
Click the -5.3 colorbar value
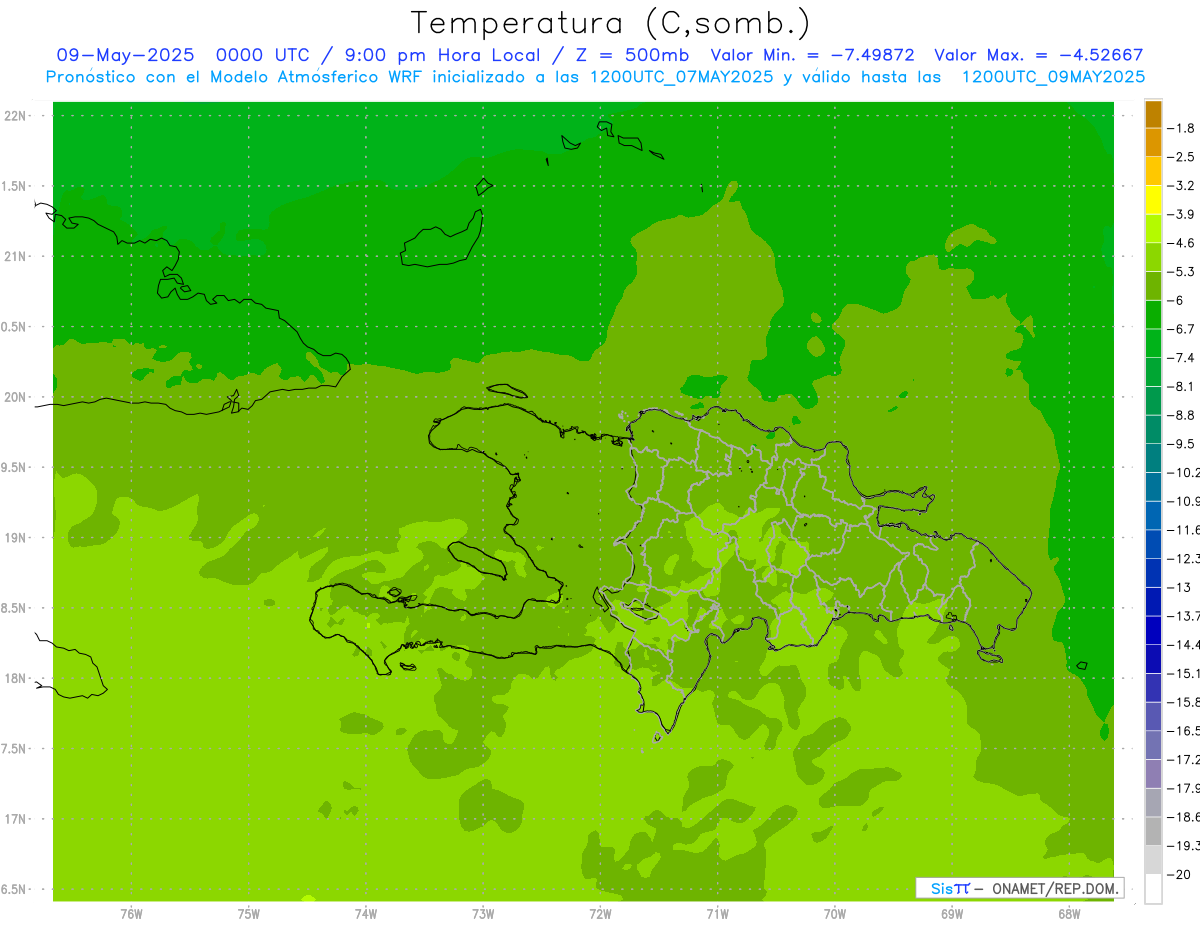click(1182, 272)
